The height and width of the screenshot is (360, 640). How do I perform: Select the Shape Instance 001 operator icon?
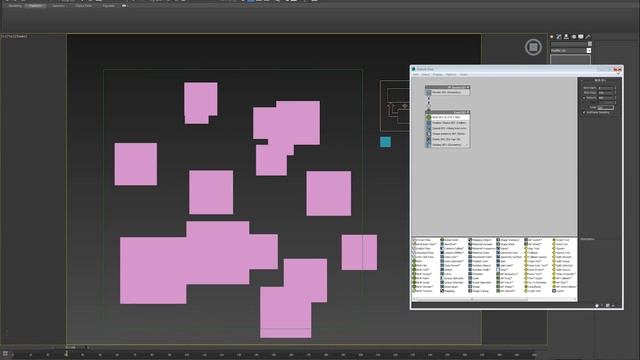point(429,133)
